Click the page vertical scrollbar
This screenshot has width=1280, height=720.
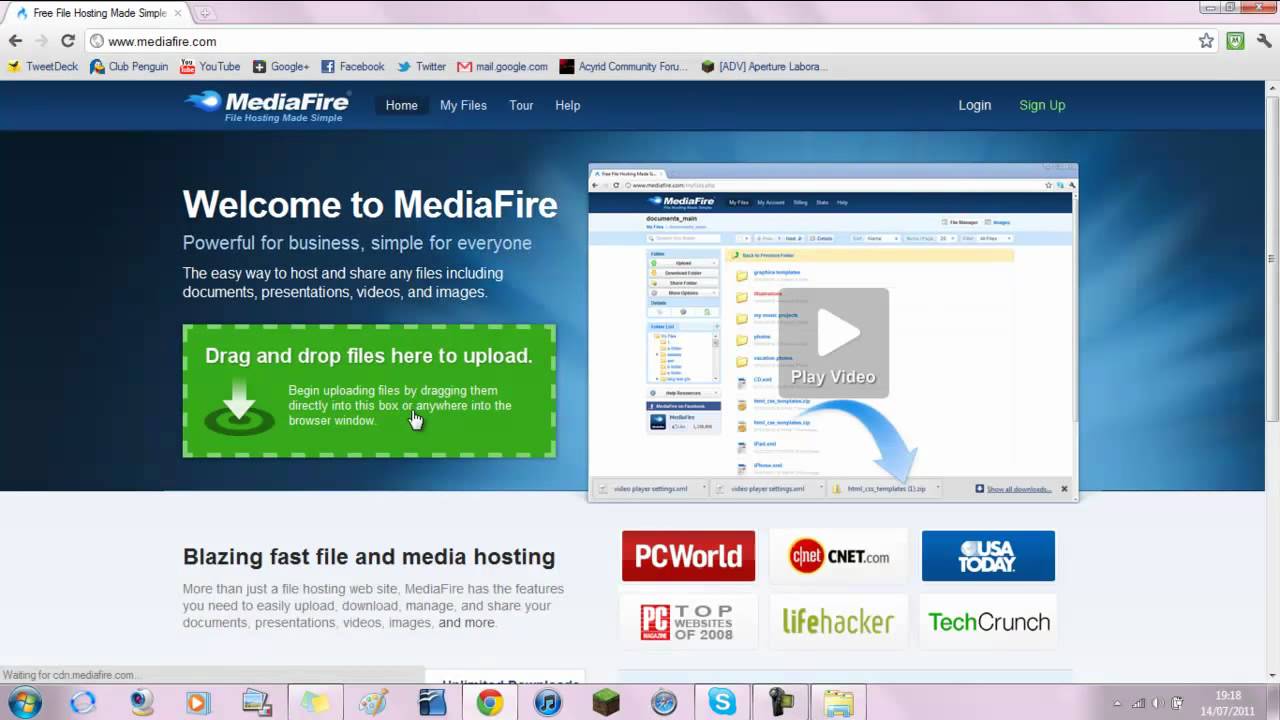pyautogui.click(x=1272, y=260)
